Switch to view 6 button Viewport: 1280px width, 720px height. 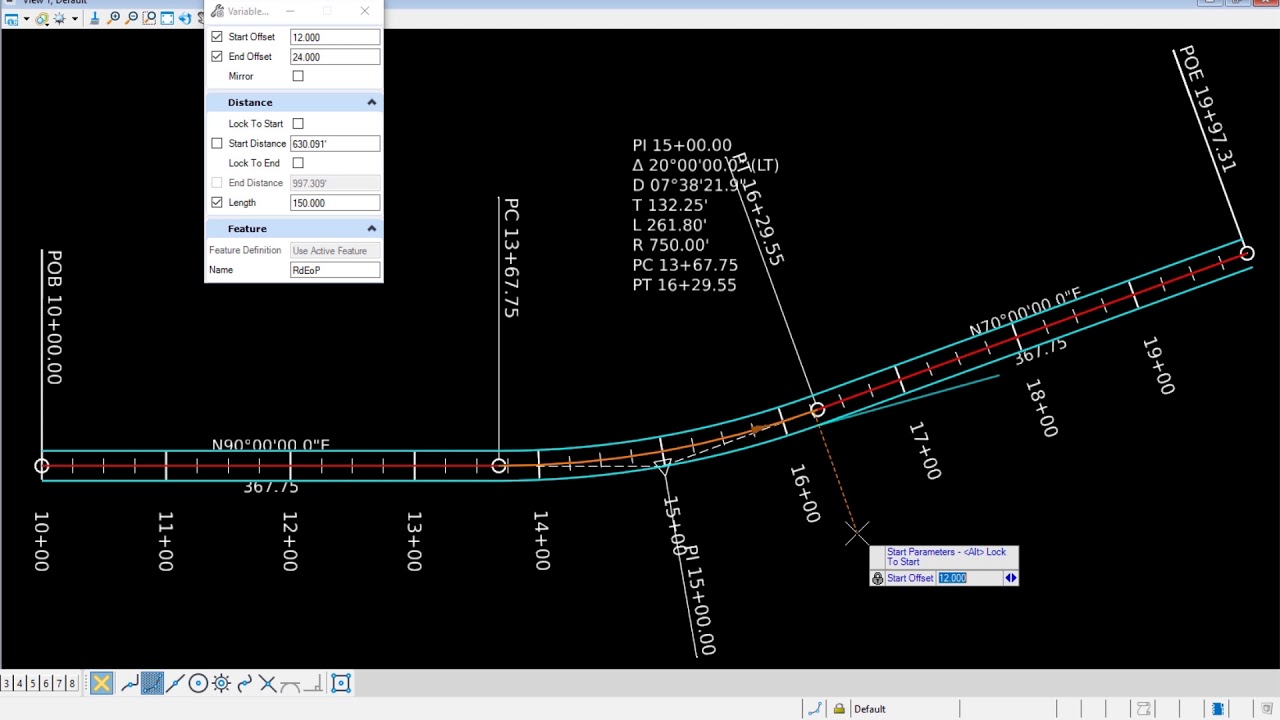[x=45, y=684]
